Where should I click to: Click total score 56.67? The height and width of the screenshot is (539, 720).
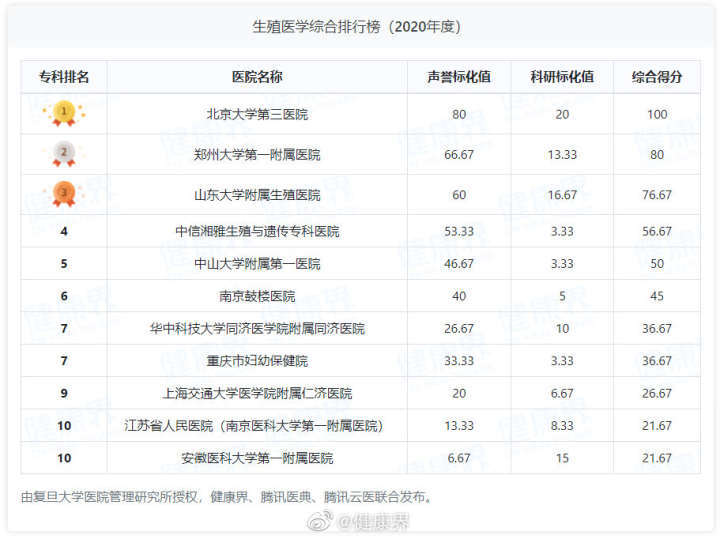click(657, 231)
